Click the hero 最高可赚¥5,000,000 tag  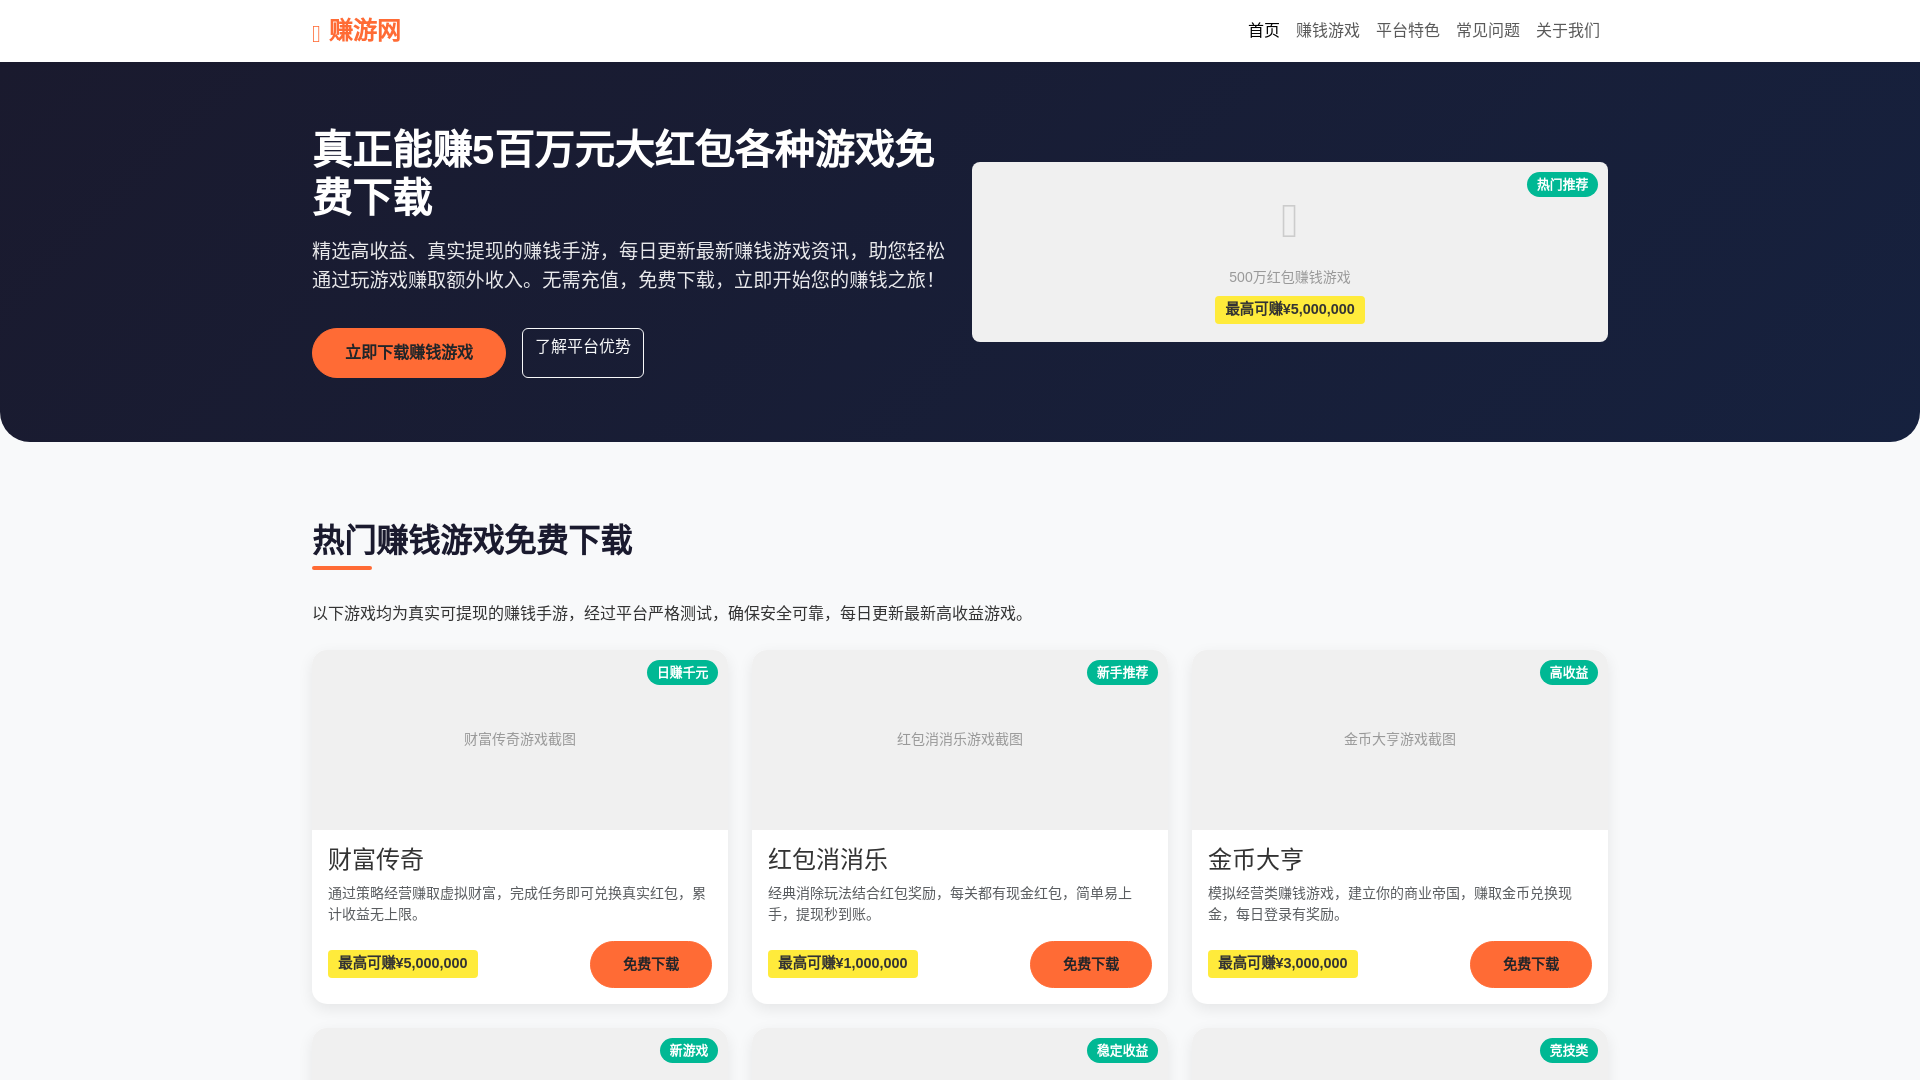(x=1290, y=310)
